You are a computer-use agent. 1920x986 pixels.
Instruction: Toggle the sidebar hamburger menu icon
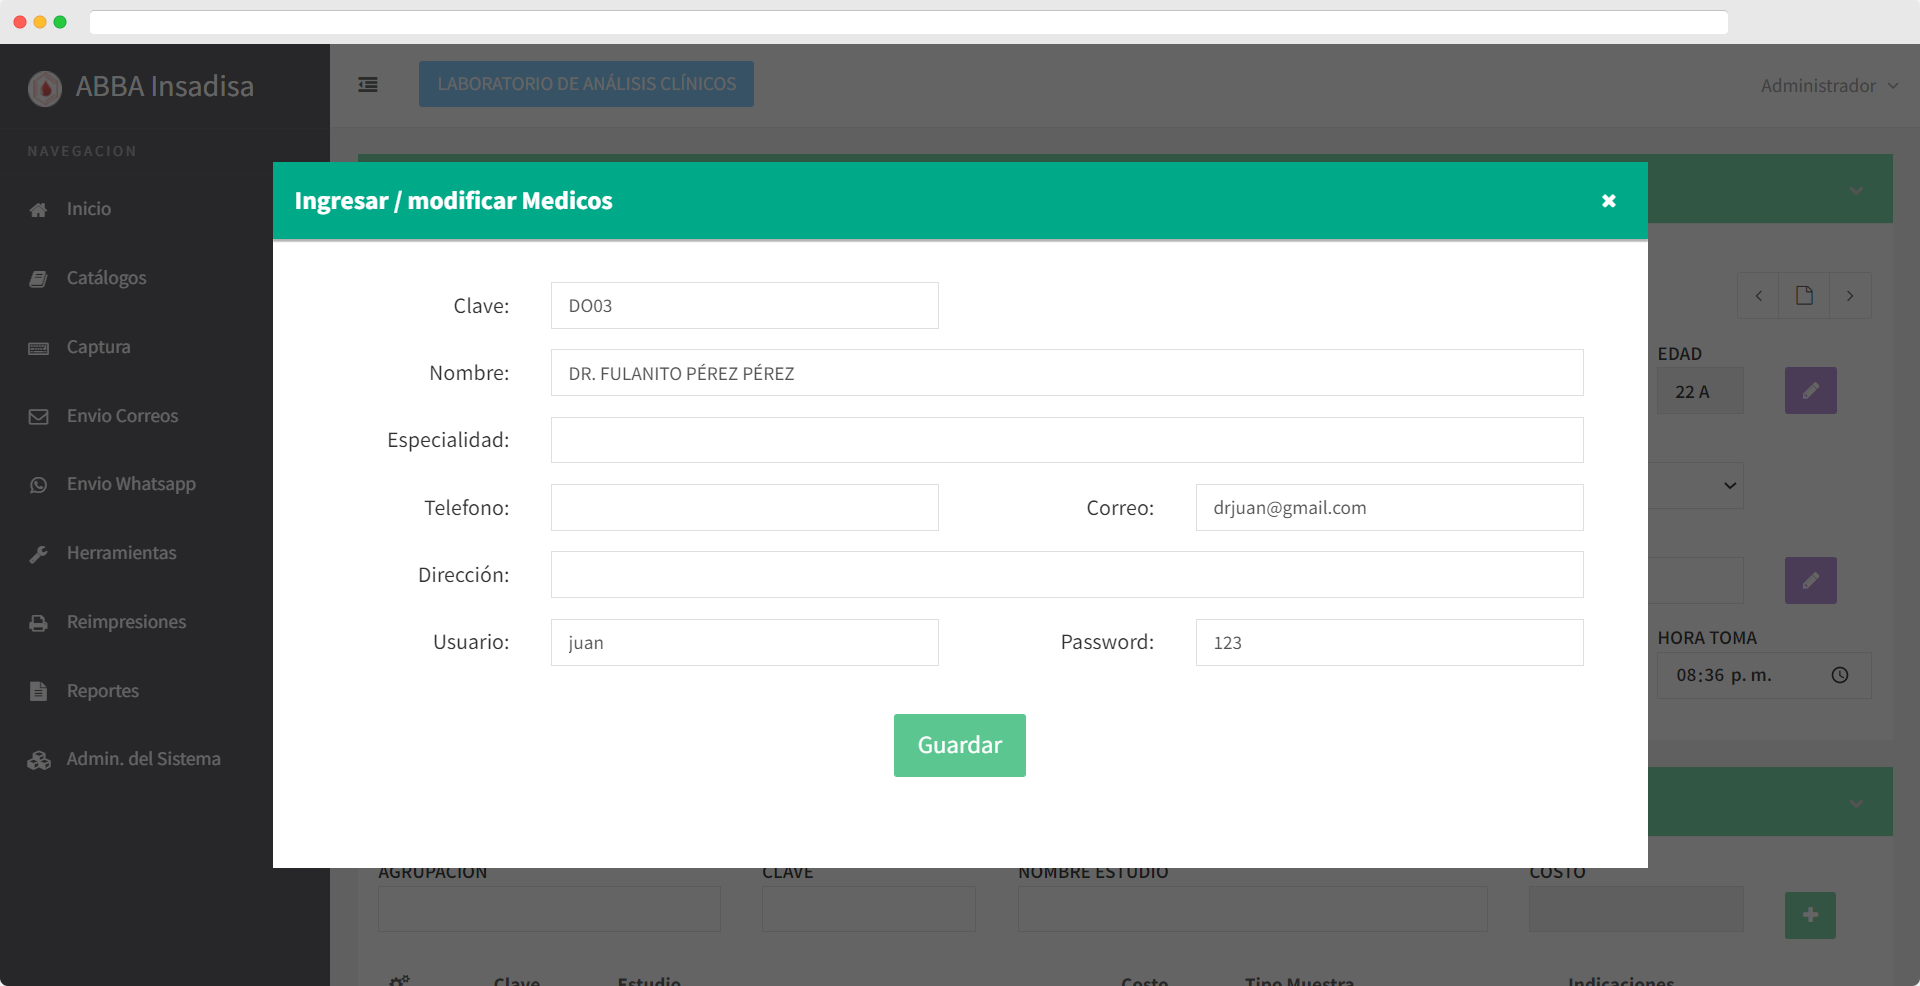(x=368, y=85)
